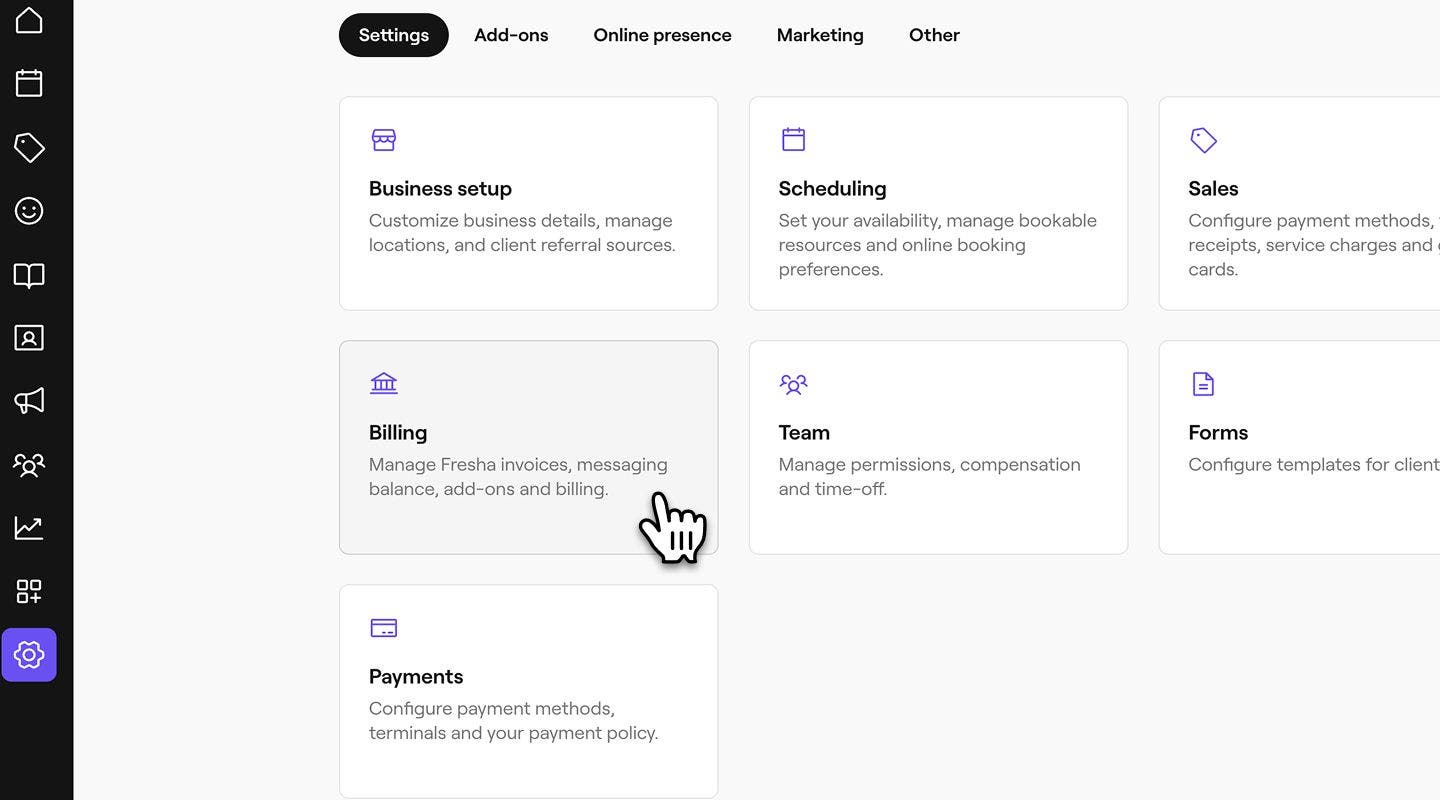This screenshot has height=800, width=1440.
Task: Open the Business setup card
Action: [528, 204]
